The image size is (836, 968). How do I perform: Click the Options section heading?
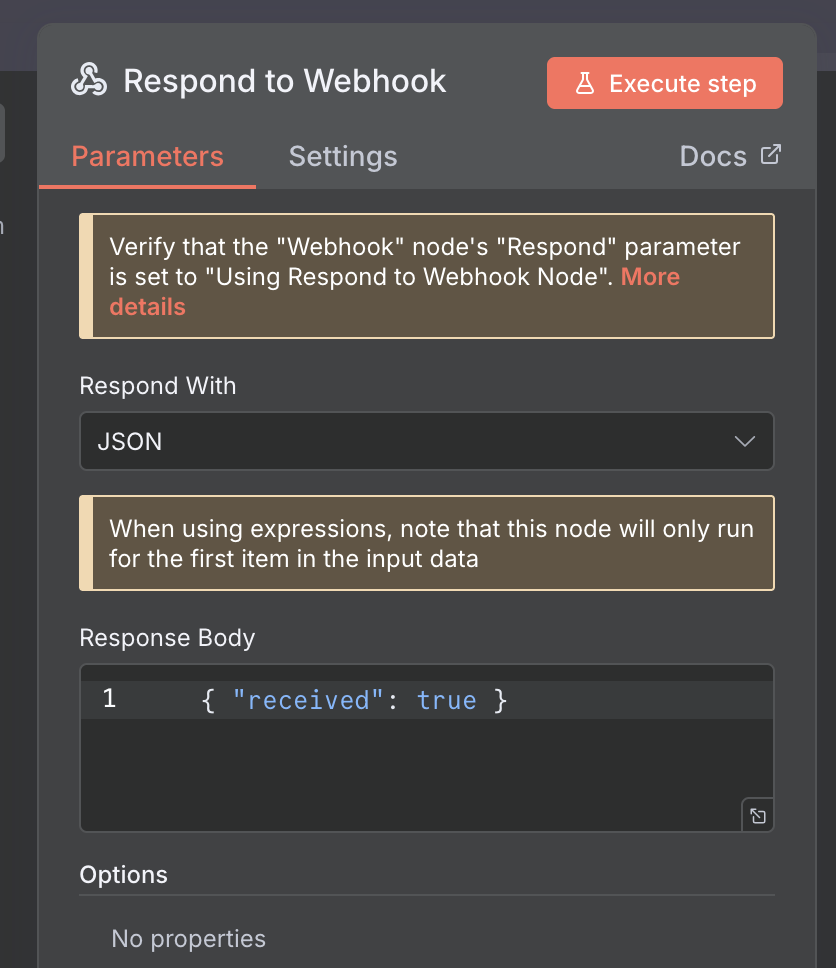click(124, 875)
